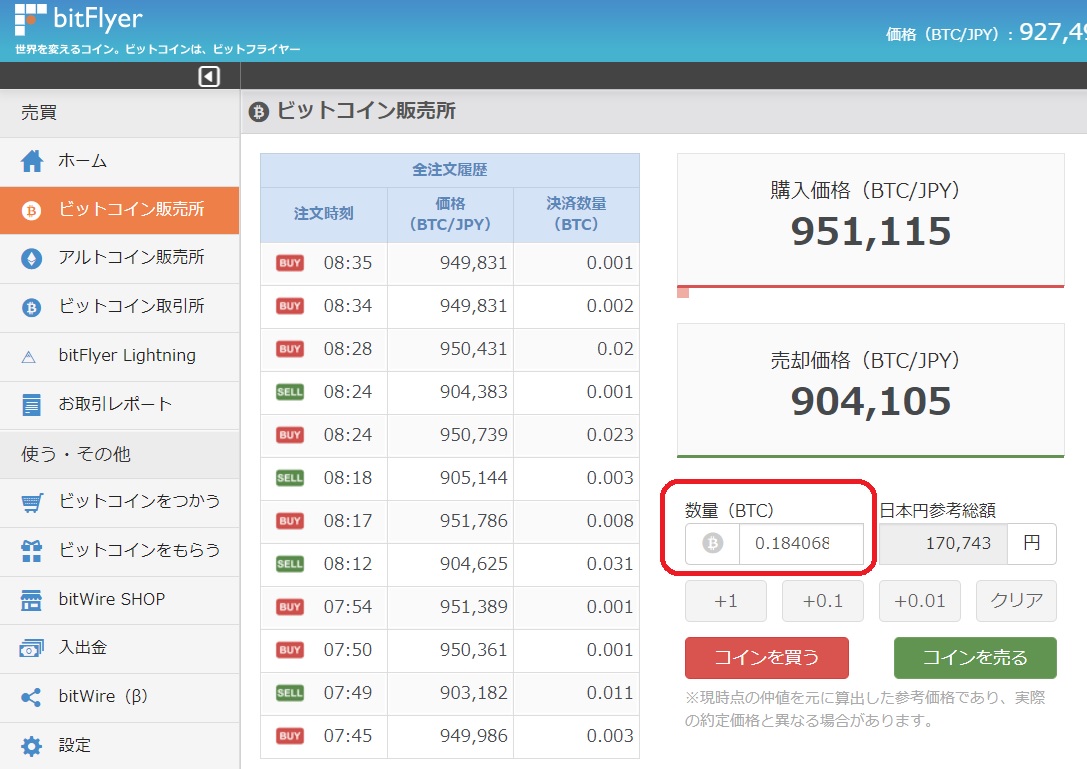Click the blue bitcoin icon for ビットコイン取引所
The image size is (1087, 769).
click(x=31, y=307)
